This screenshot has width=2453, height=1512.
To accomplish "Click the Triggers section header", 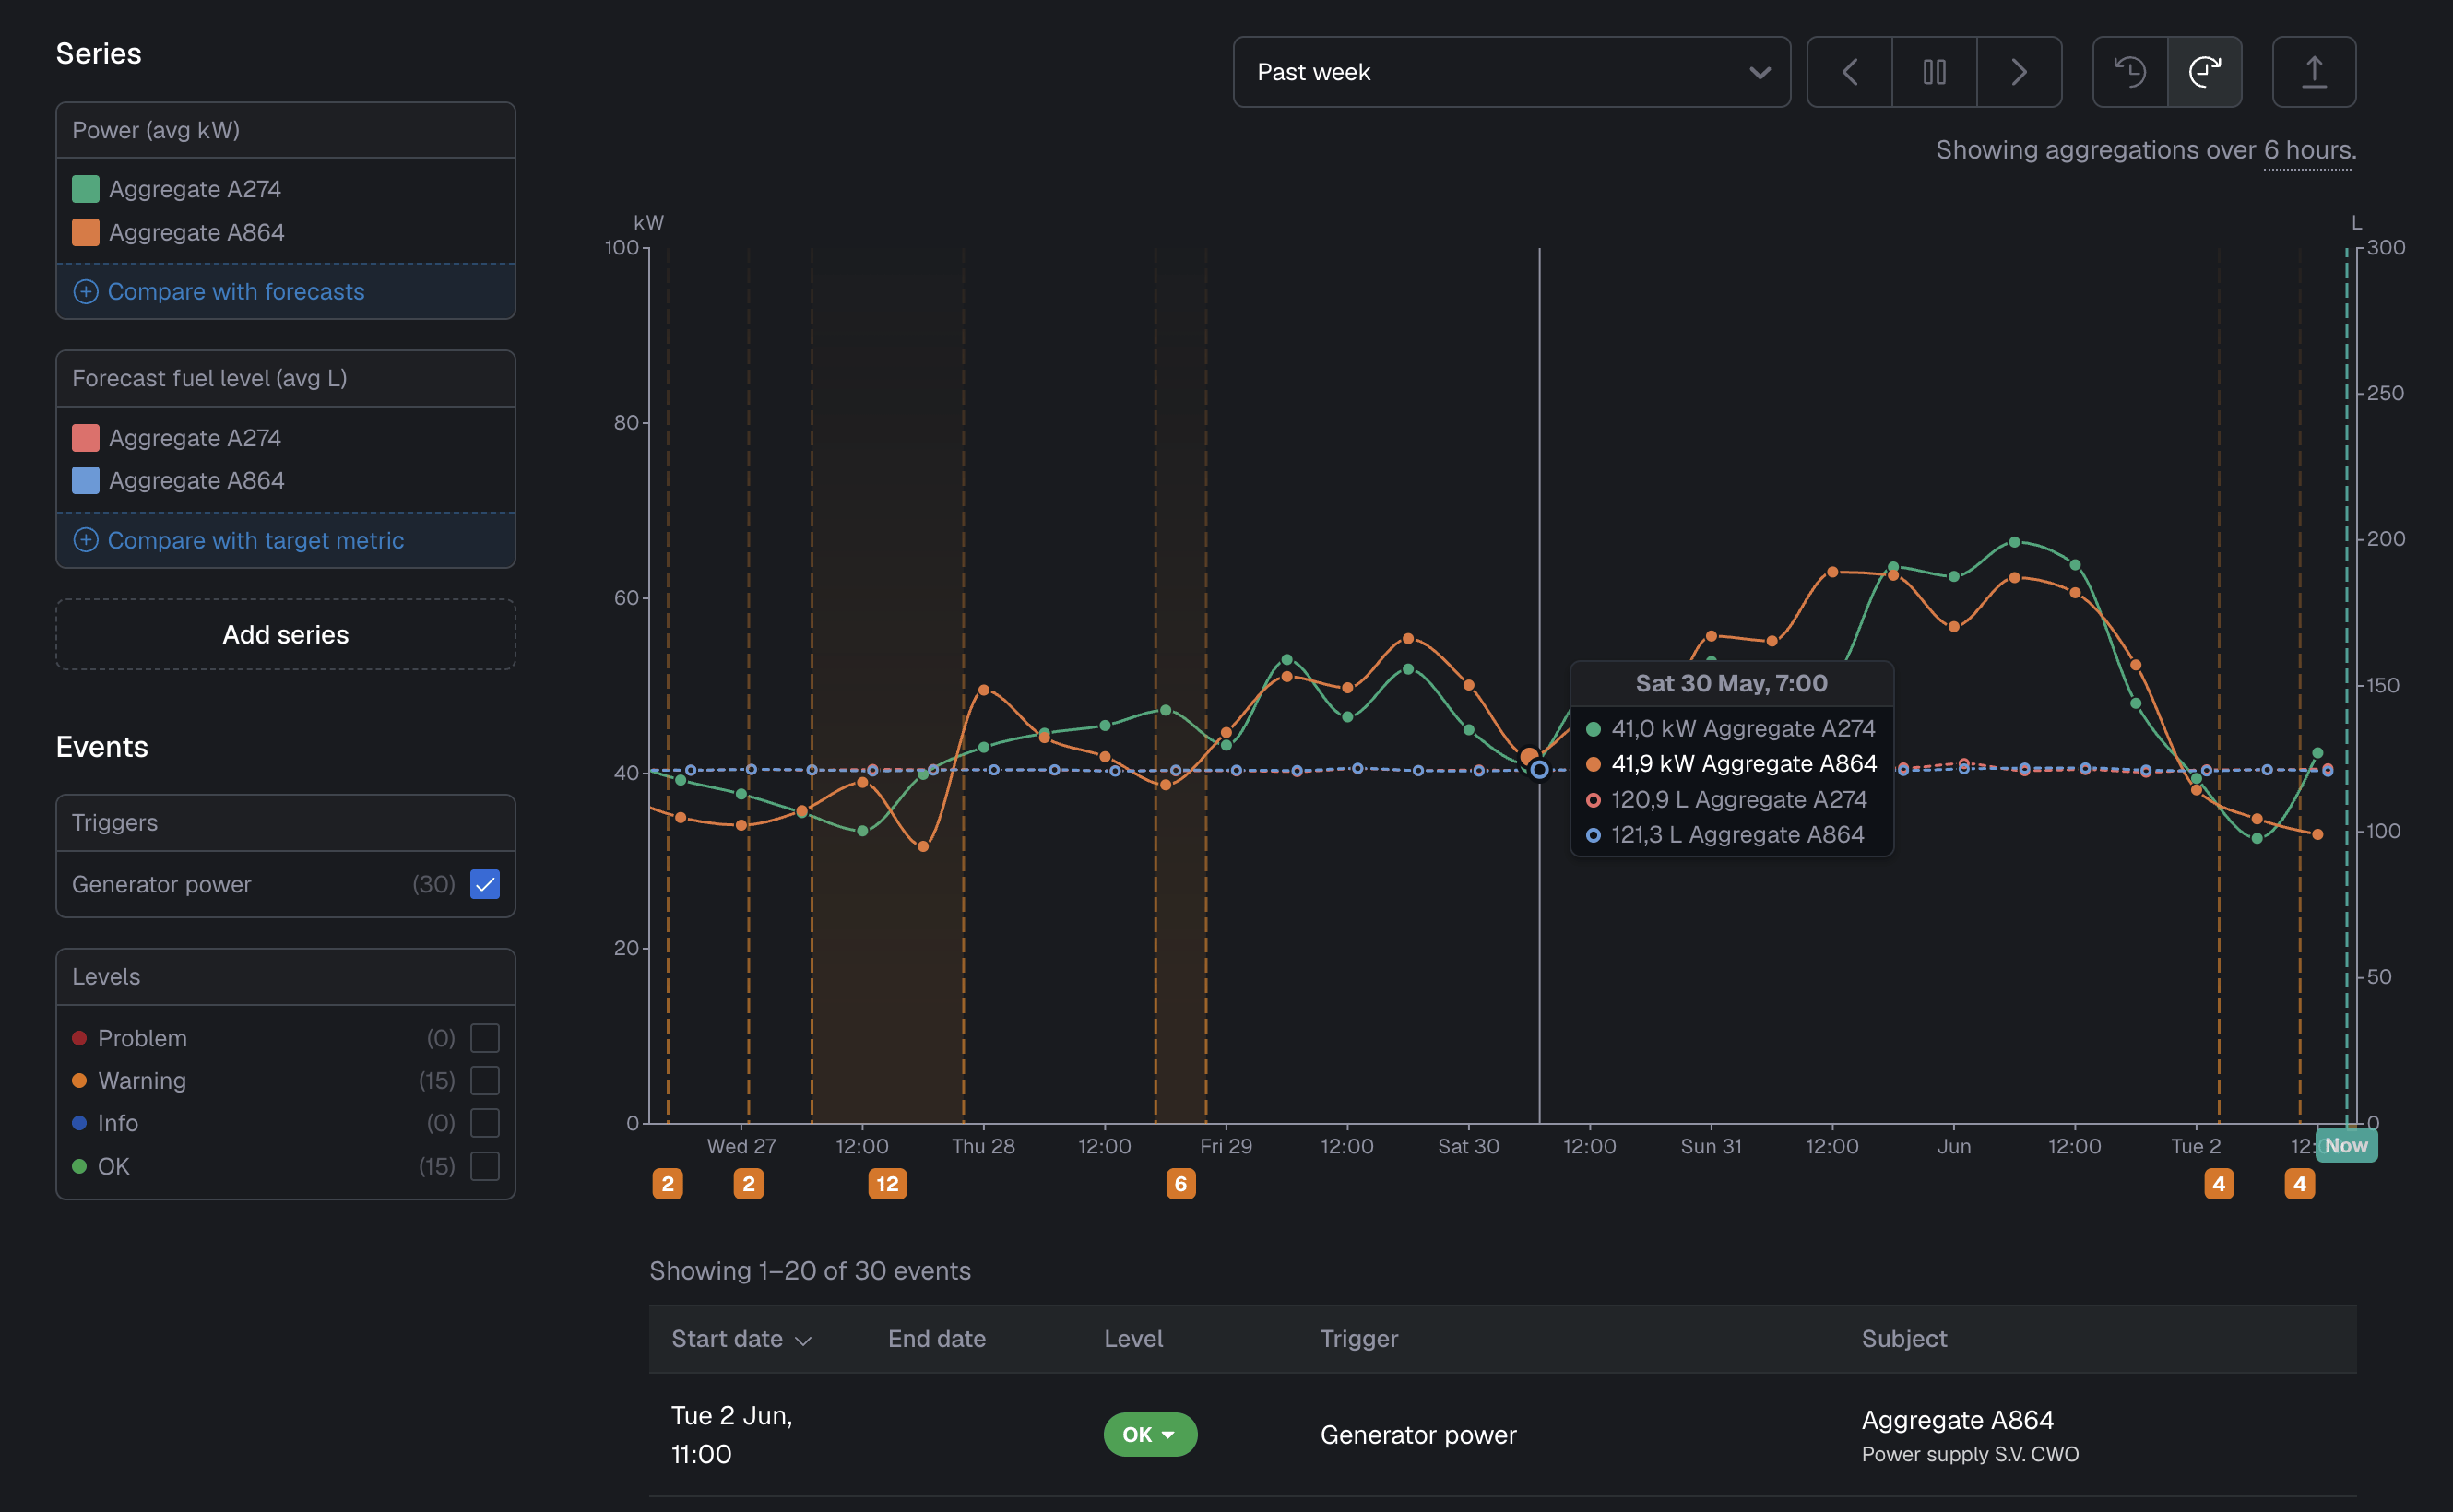I will coord(285,823).
